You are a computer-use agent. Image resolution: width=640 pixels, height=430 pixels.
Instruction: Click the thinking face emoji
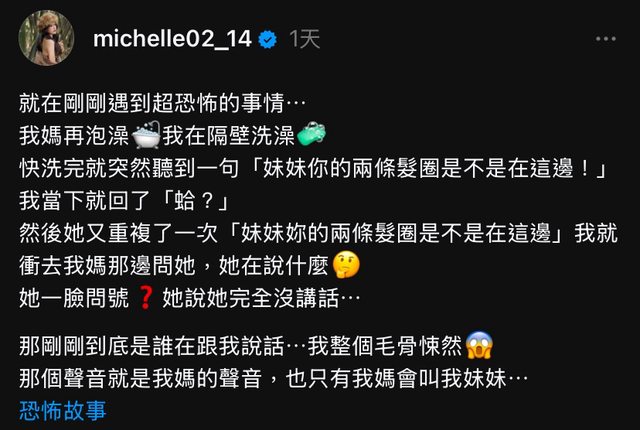point(346,266)
